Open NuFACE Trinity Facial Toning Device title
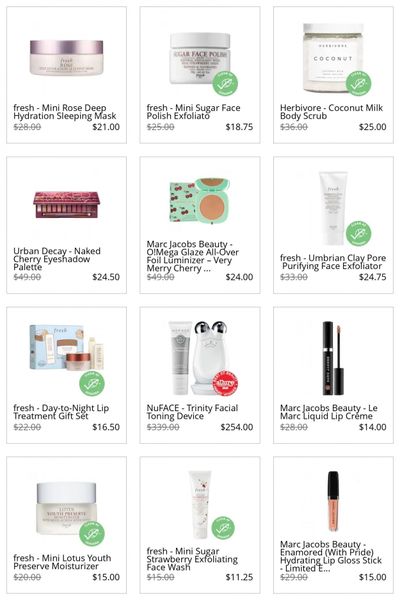400x600 pixels. pyautogui.click(x=192, y=412)
